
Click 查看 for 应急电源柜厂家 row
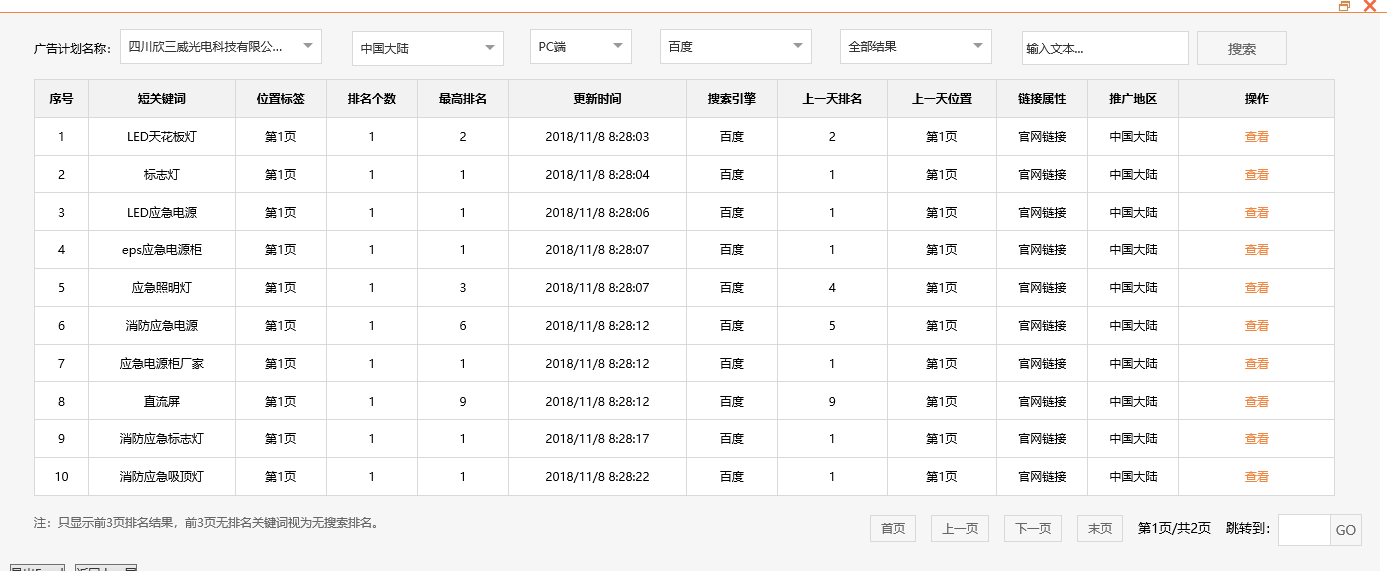click(1256, 364)
